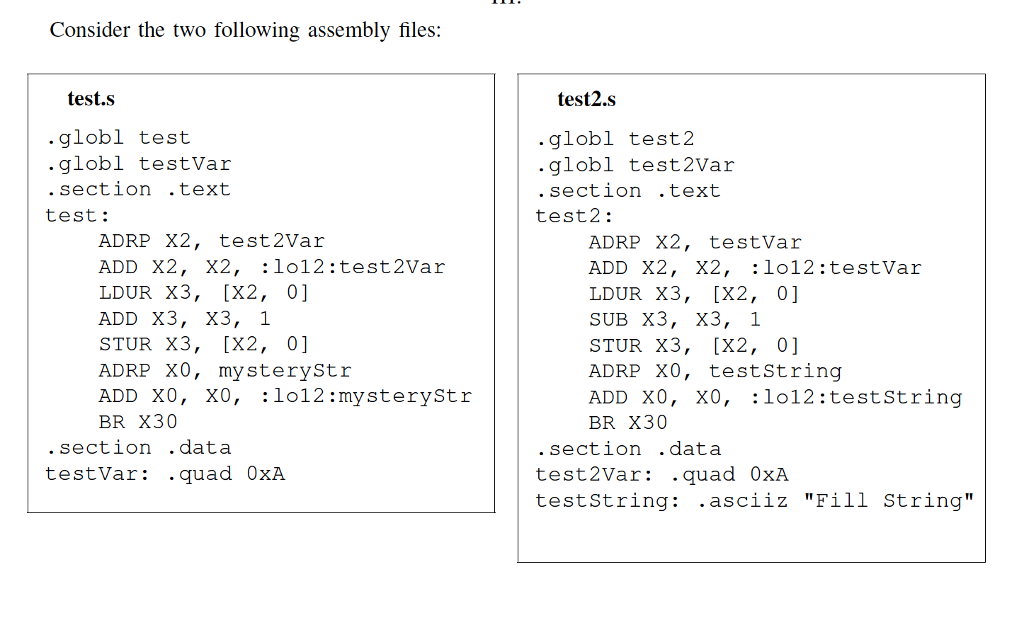Viewport: 1024px width, 620px height.
Task: Click the 'ADRP X0, testString' line
Action: pyautogui.click(x=715, y=371)
